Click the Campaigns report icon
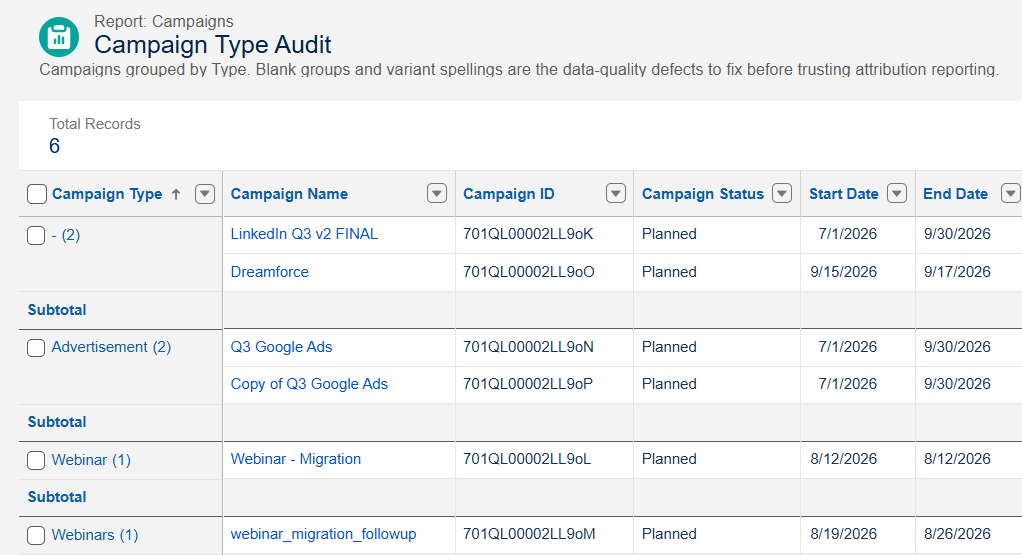 pyautogui.click(x=59, y=36)
